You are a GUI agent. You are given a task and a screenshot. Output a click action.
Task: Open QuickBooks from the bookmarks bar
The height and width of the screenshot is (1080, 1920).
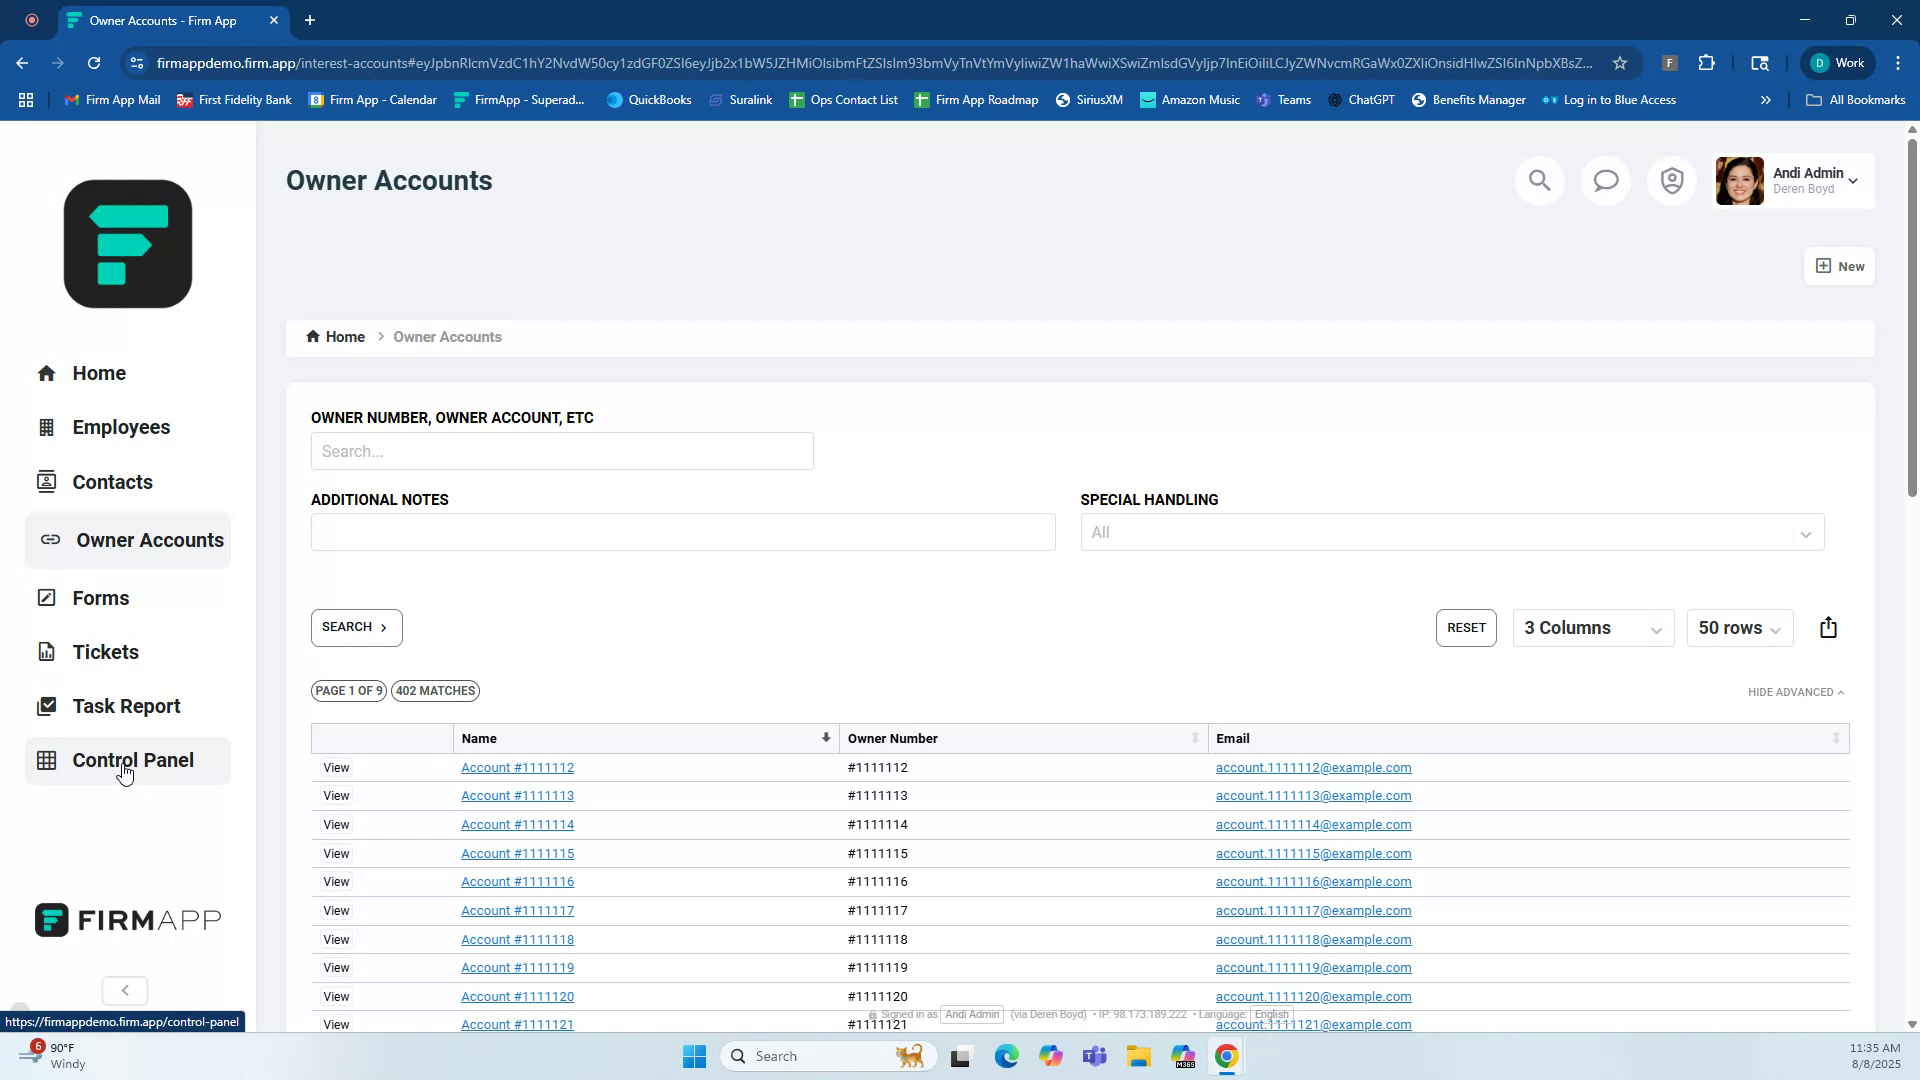[x=649, y=99]
